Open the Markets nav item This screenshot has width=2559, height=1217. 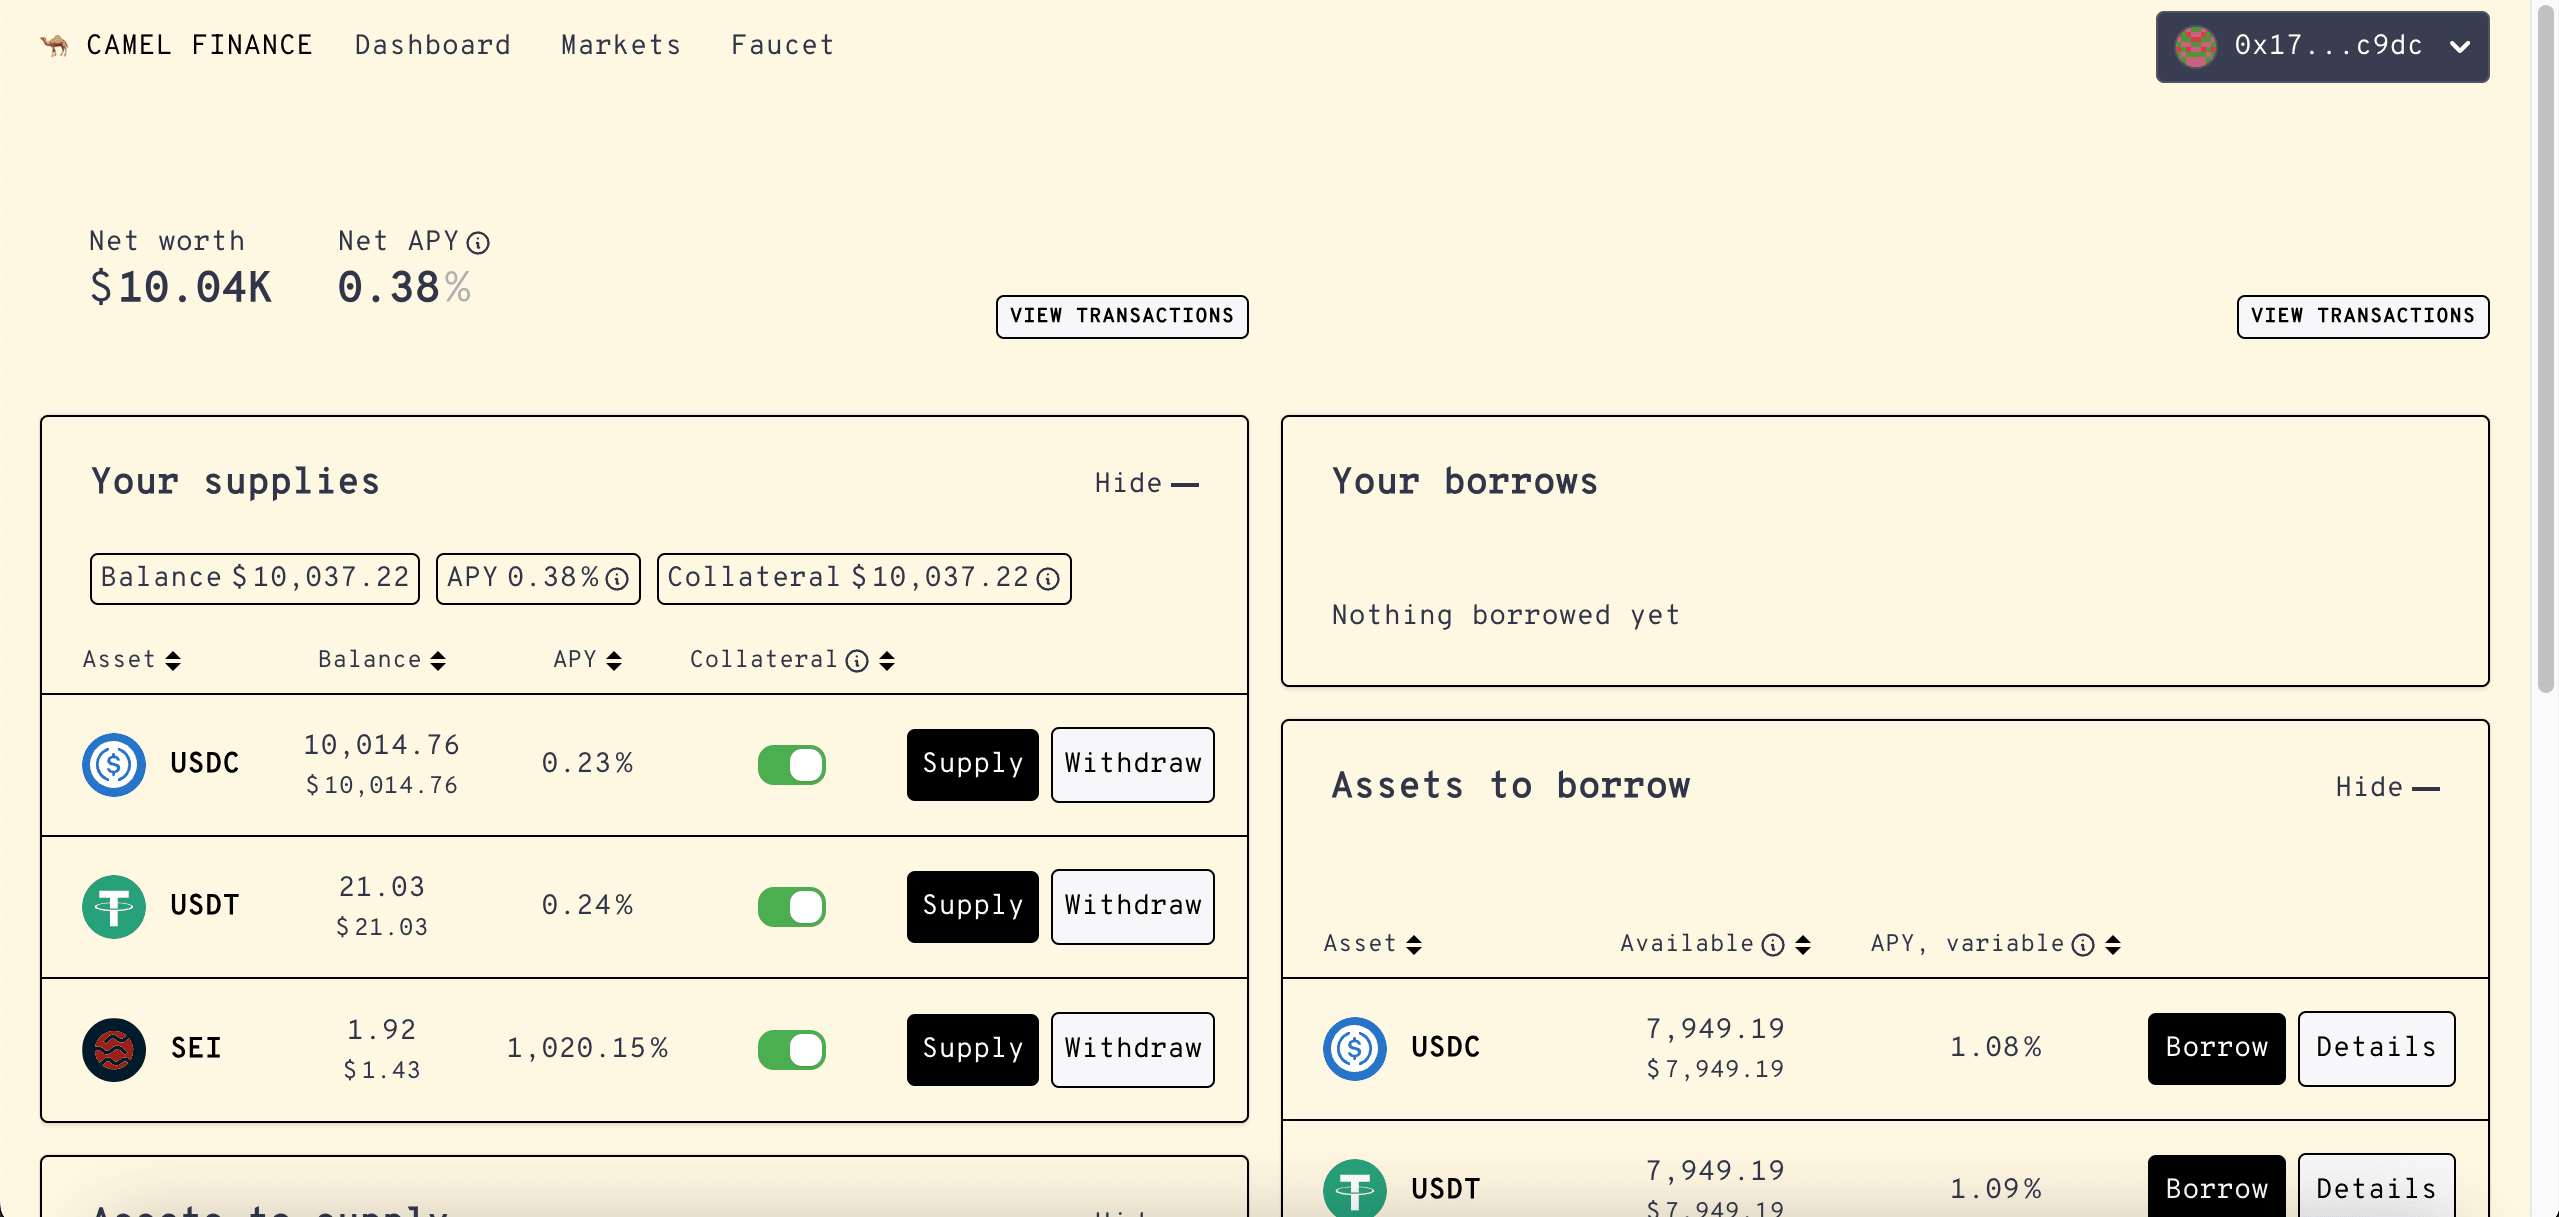pyautogui.click(x=621, y=46)
